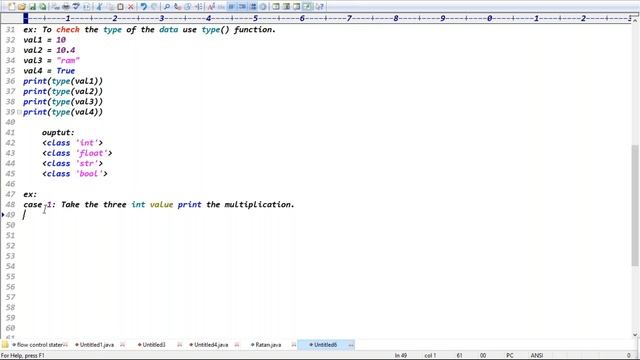Click the vertical scrollbar thumb
Image resolution: width=640 pixels, height=360 pixels.
coord(635,205)
